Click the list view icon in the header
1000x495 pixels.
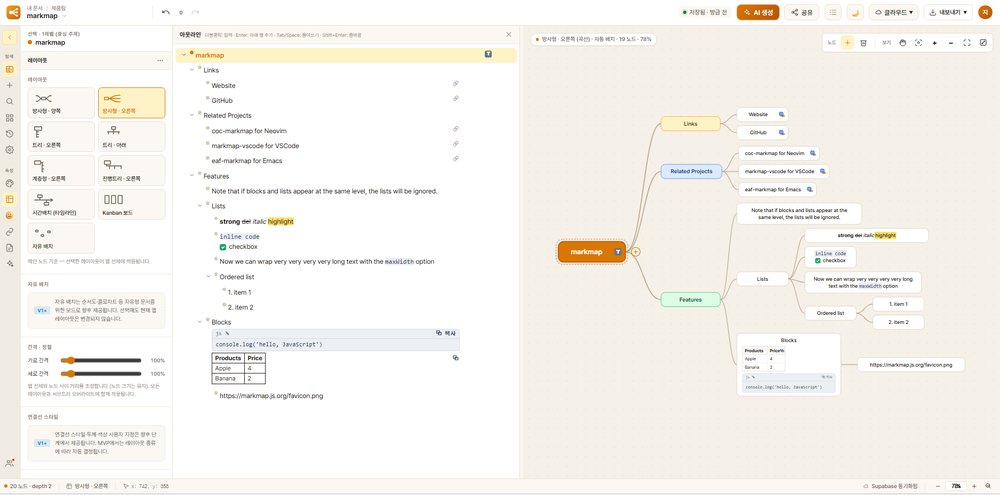[832, 12]
